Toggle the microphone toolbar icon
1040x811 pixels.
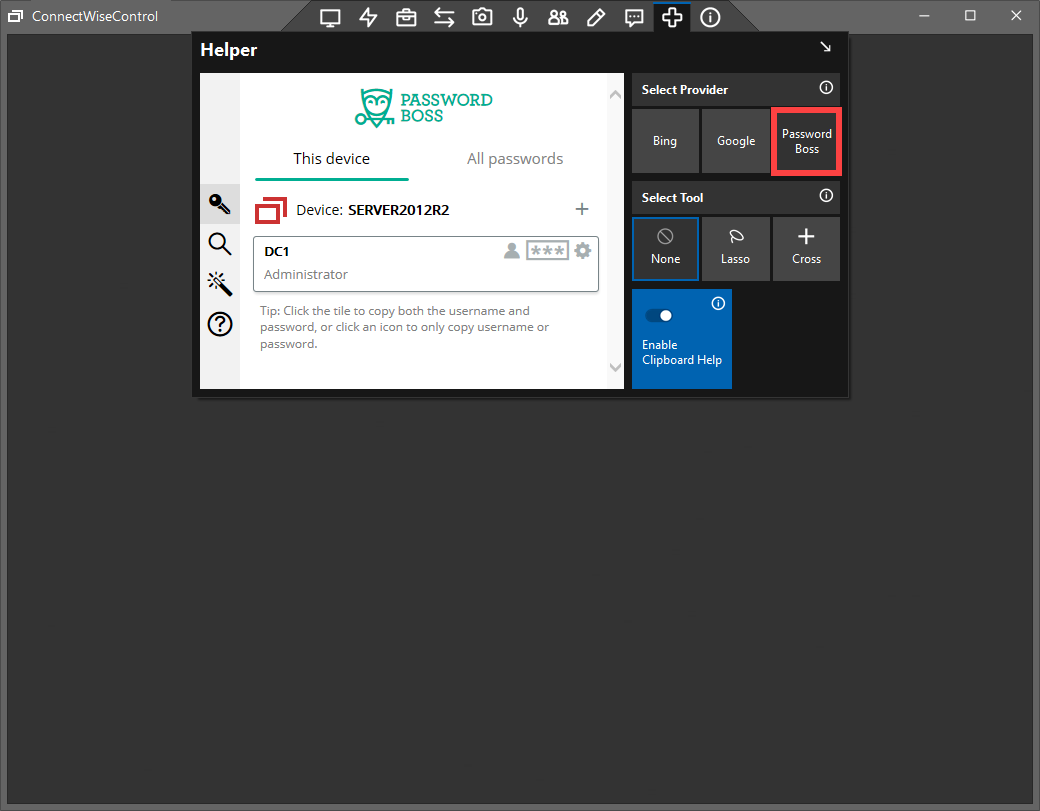tap(520, 17)
